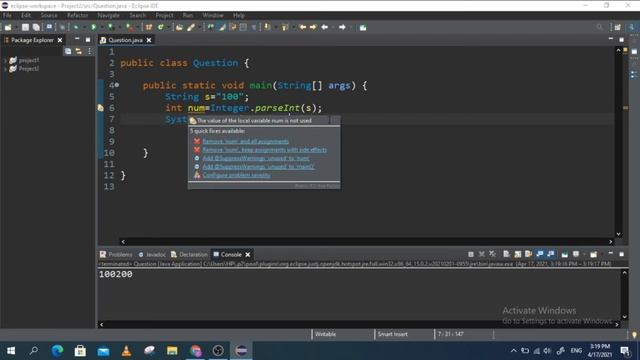
Task: Click the New file toolbar icon
Action: [8, 27]
